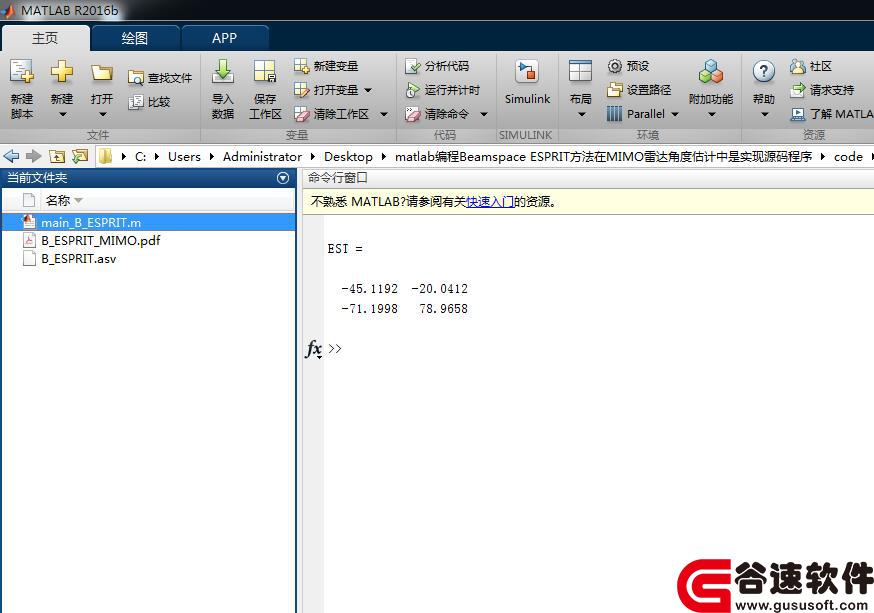Expand the Layout (布局) dropdown arrow

581,115
